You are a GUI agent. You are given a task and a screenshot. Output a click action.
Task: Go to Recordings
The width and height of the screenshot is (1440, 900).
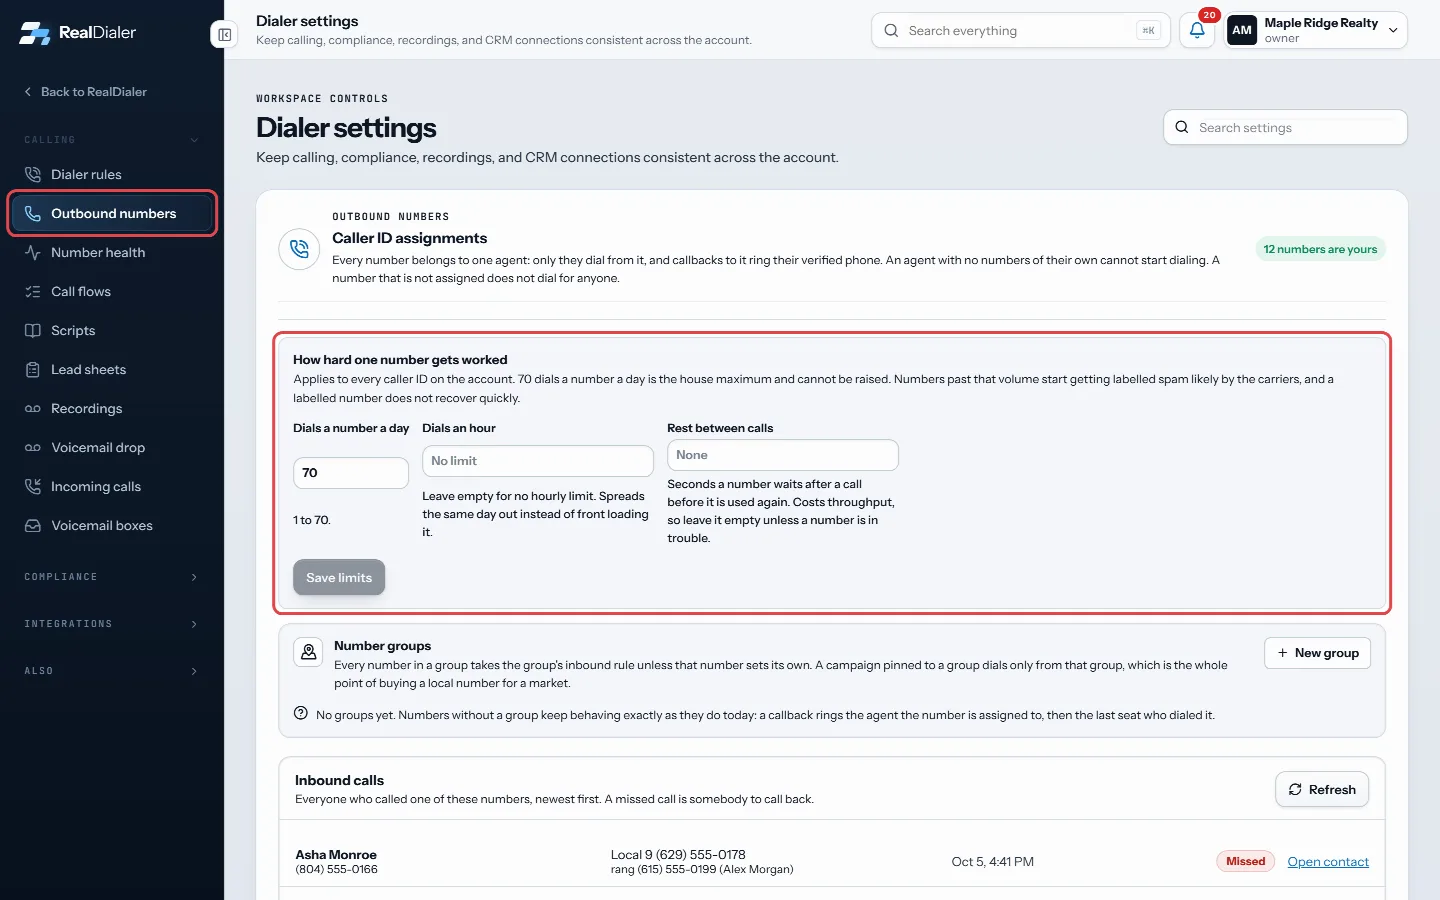coord(111,408)
